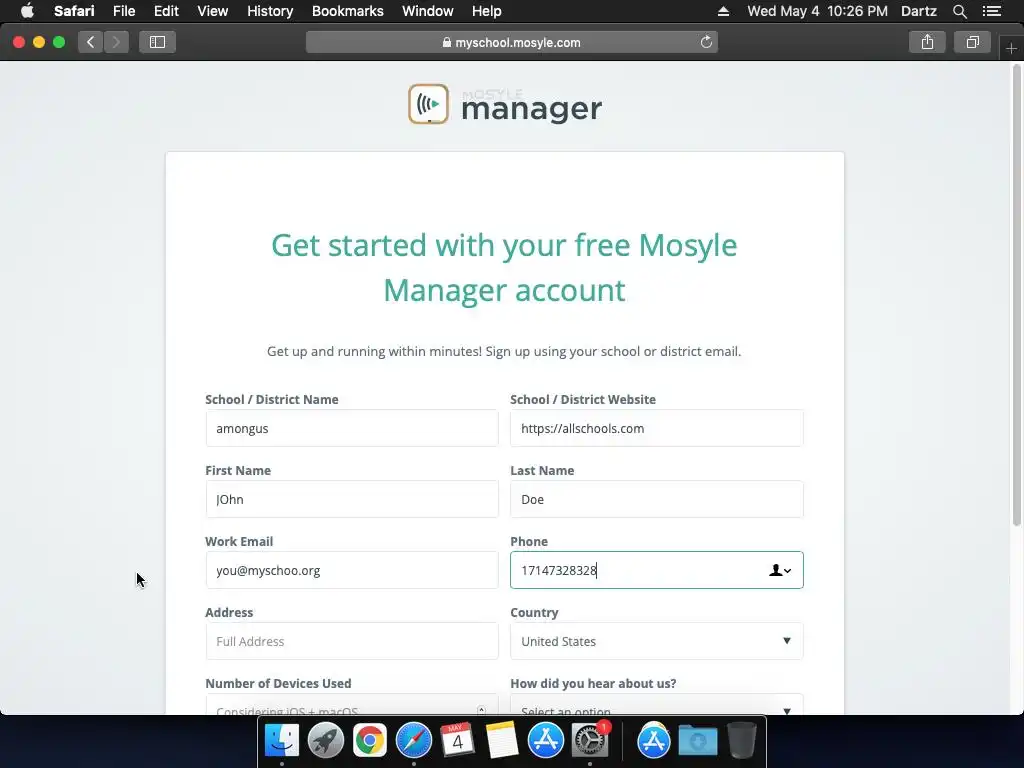Open System Preferences with badge in Dock
This screenshot has width=1024, height=768.
pyautogui.click(x=590, y=740)
